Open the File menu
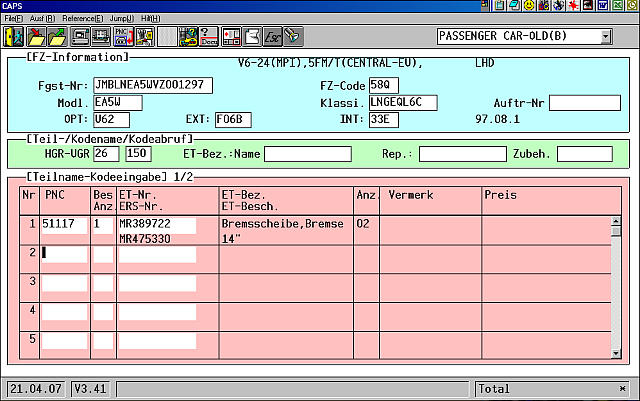Viewport: 640px width, 401px height. click(x=13, y=19)
